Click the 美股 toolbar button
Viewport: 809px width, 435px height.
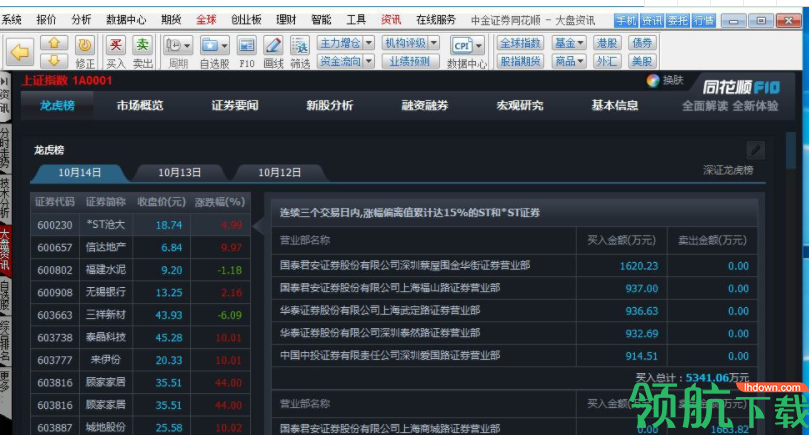(x=642, y=61)
